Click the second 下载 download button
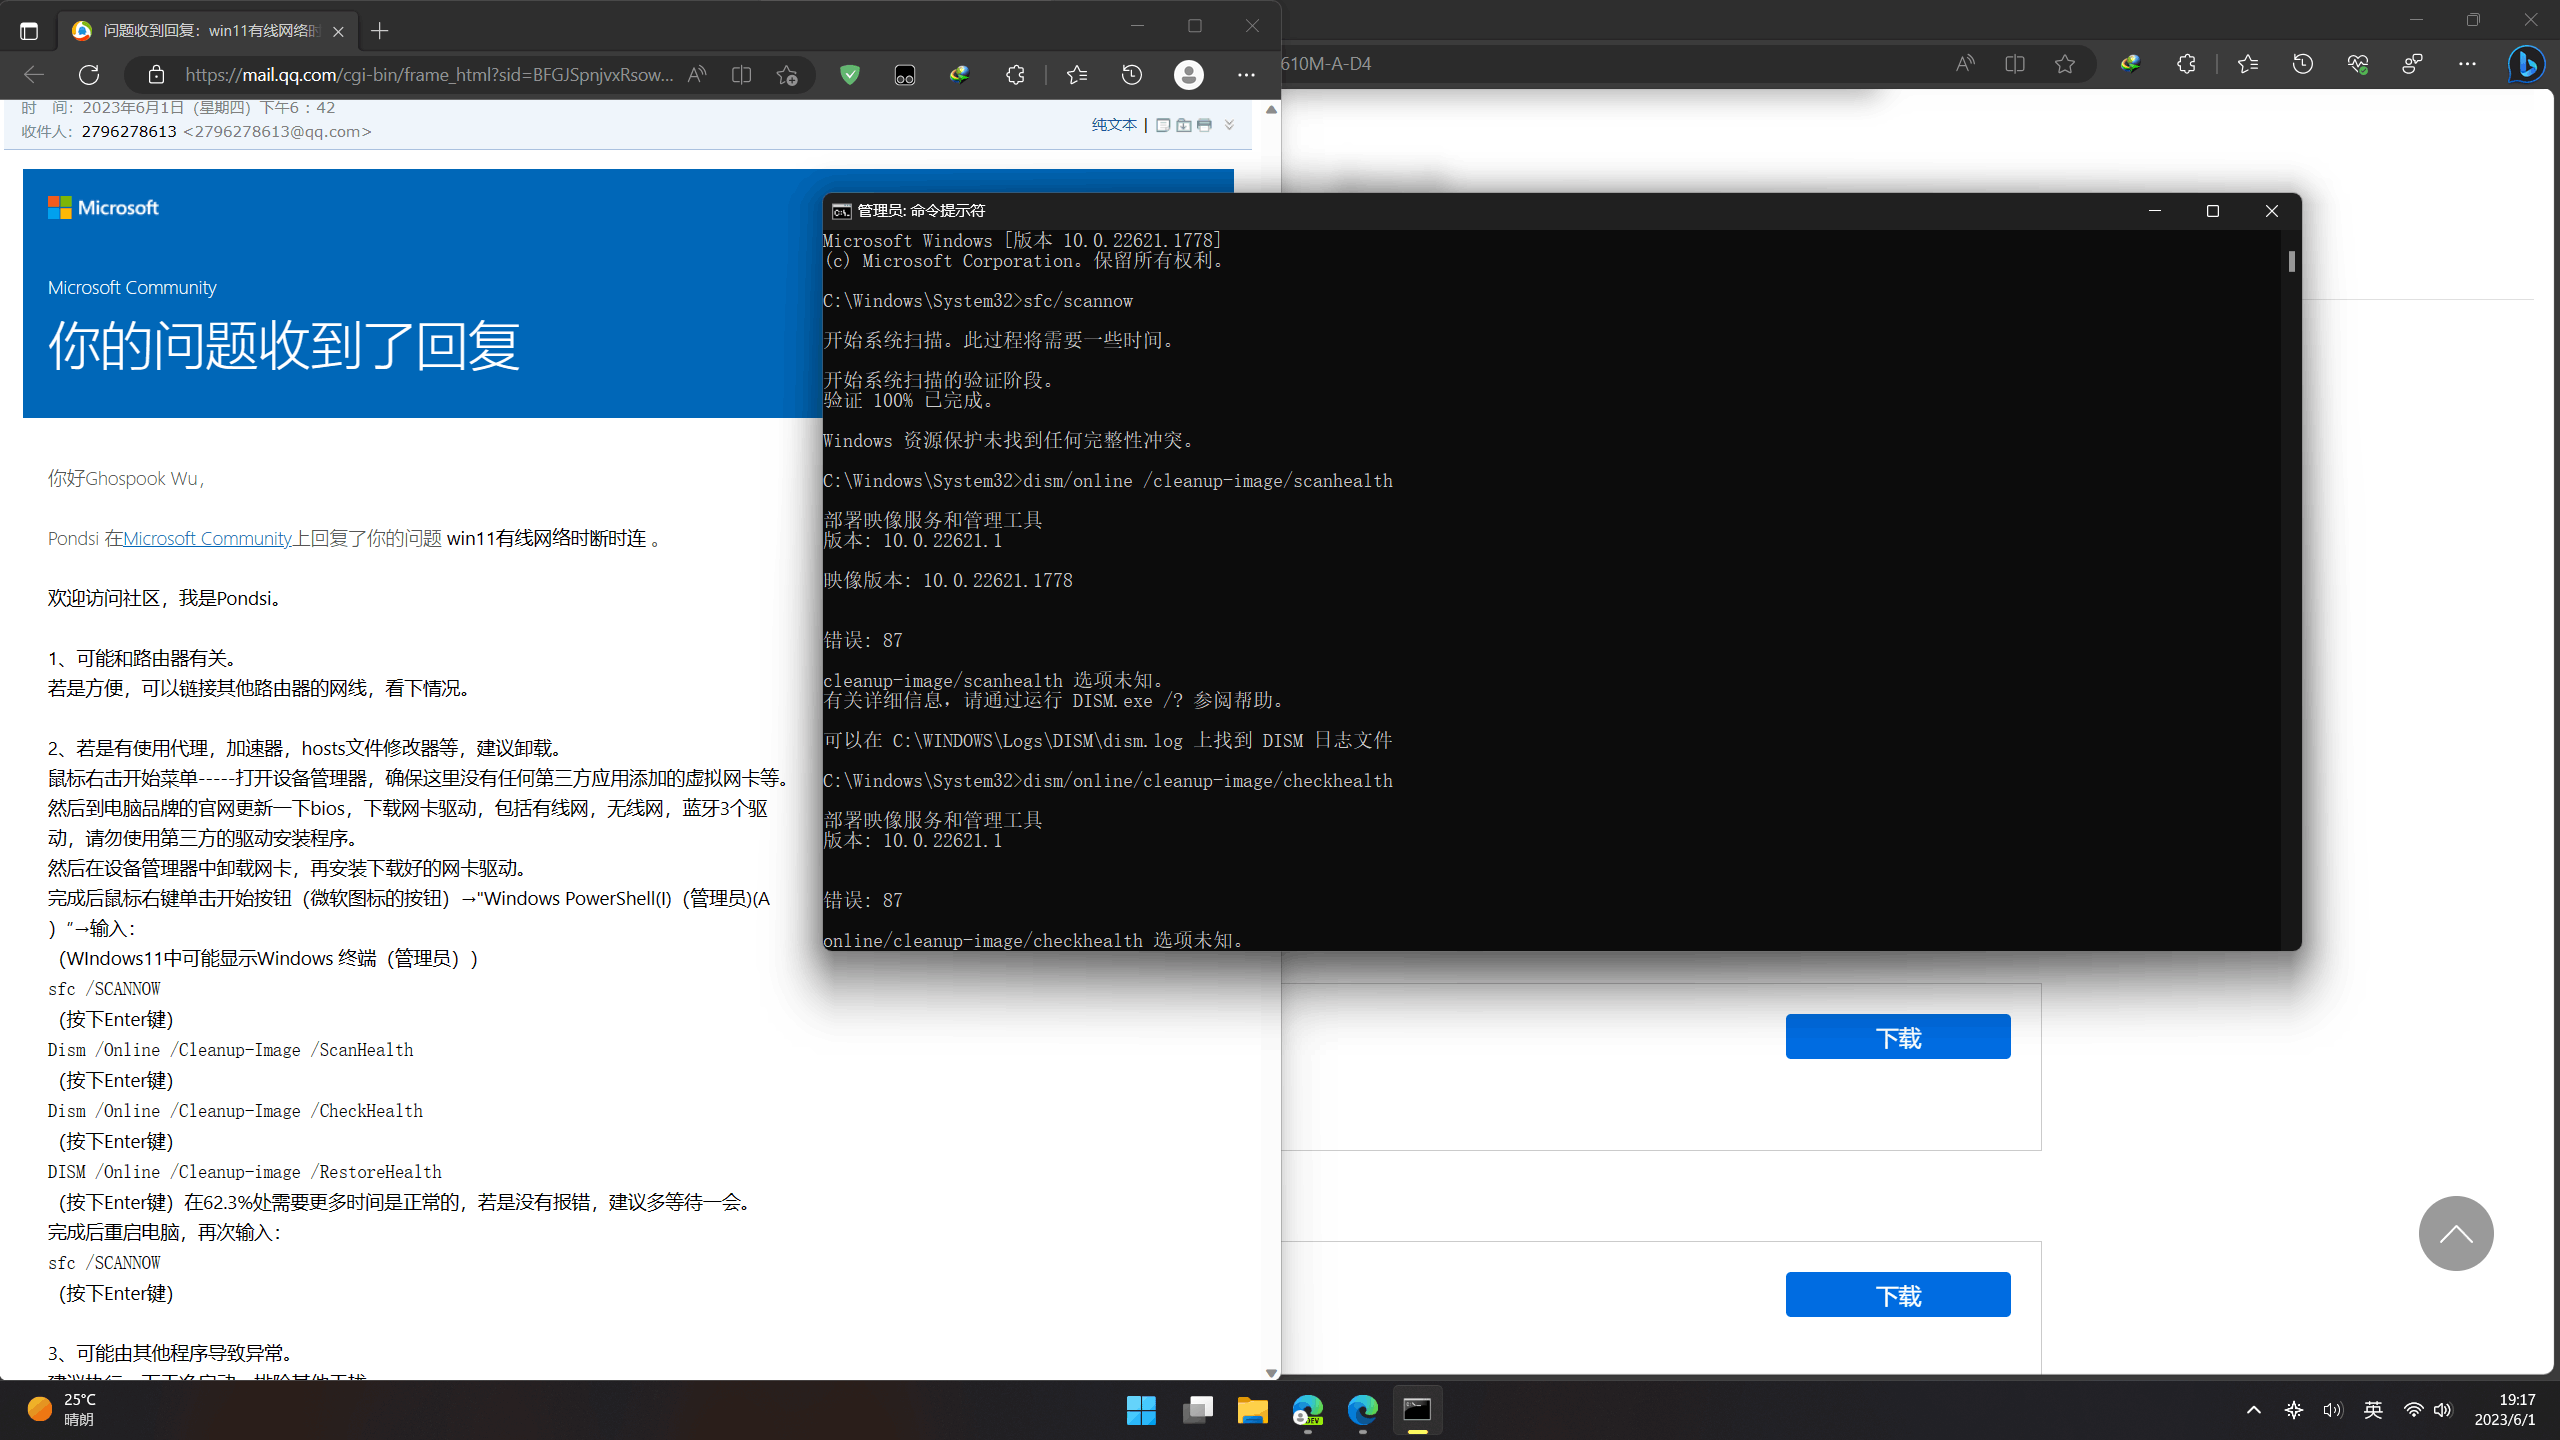Screen dimensions: 2560x1440 click(1897, 1295)
